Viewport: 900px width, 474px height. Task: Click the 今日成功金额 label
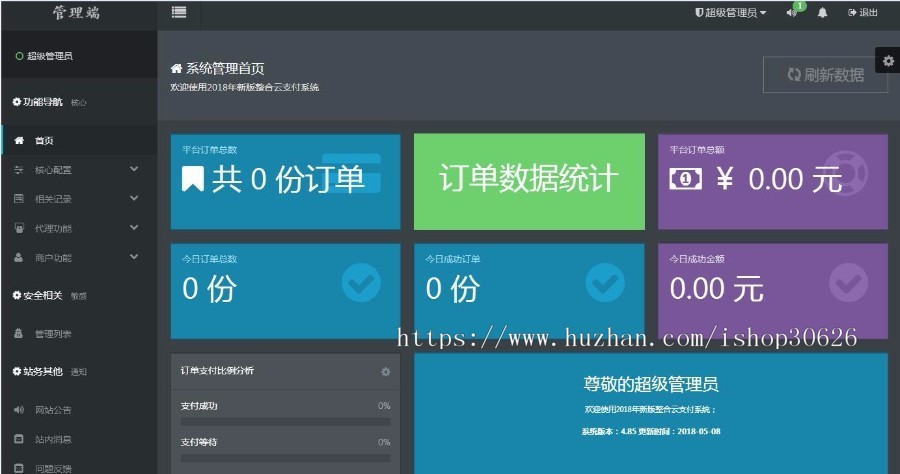(x=697, y=259)
